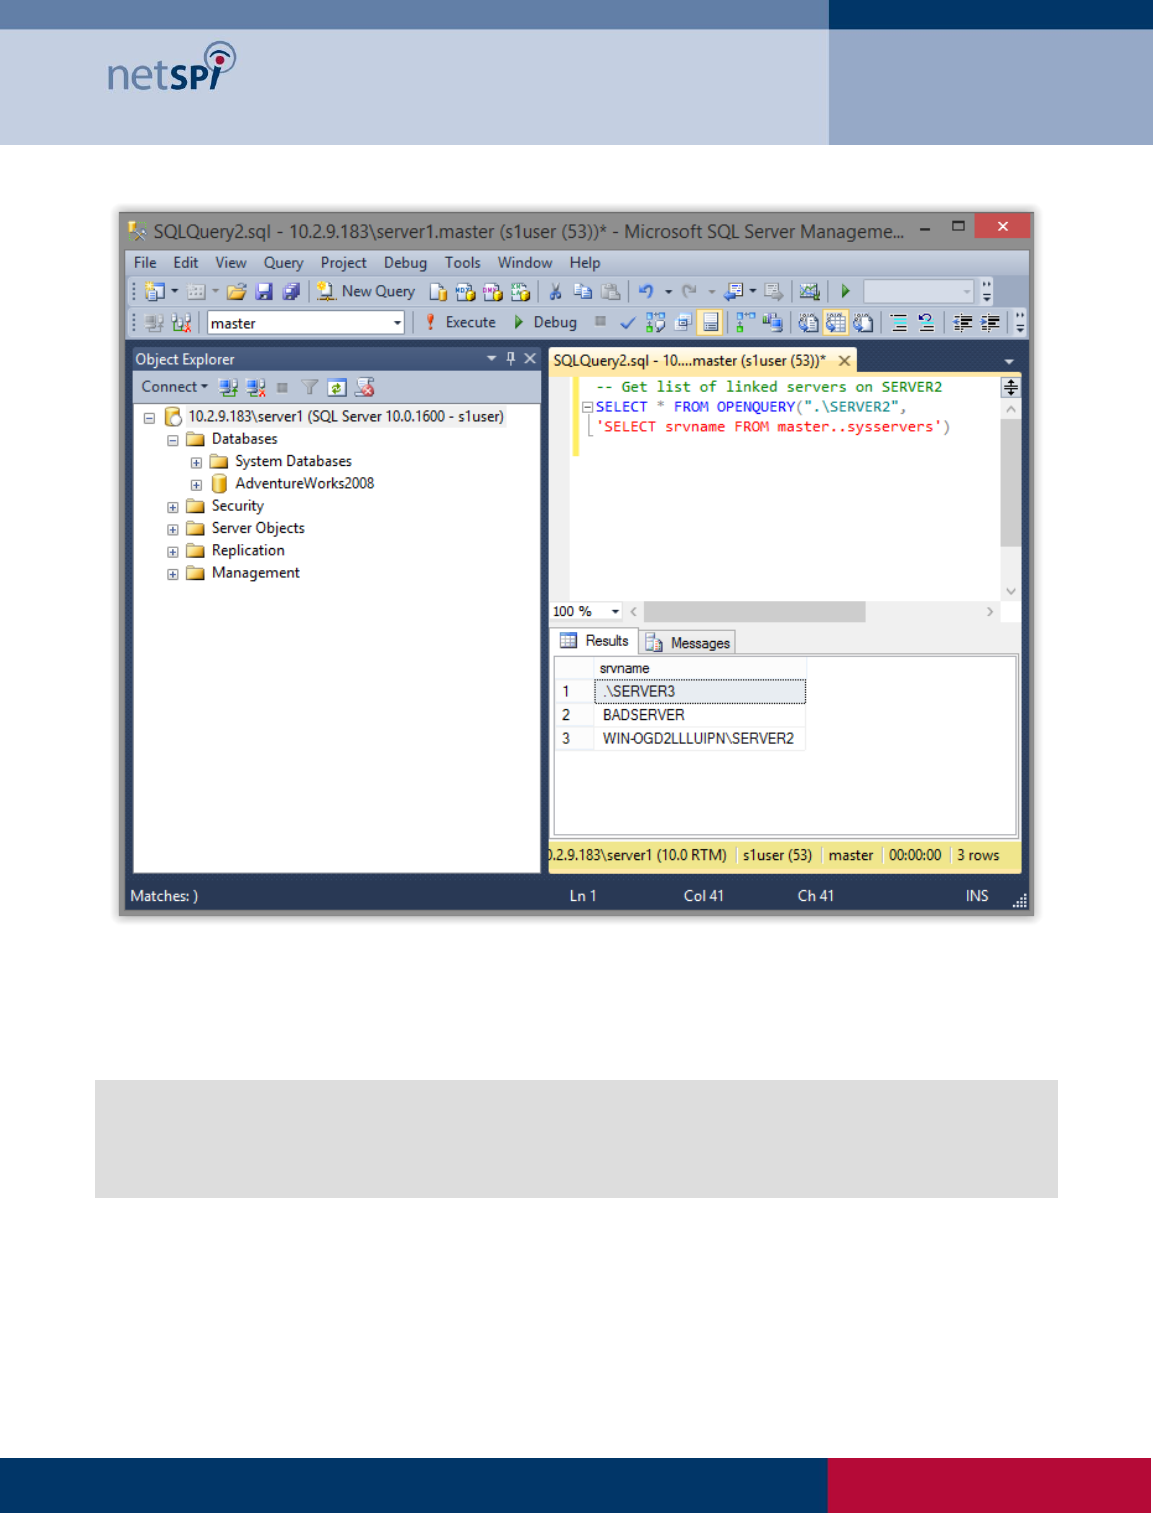Click the Save All icon
The image size is (1153, 1513).
[x=291, y=292]
